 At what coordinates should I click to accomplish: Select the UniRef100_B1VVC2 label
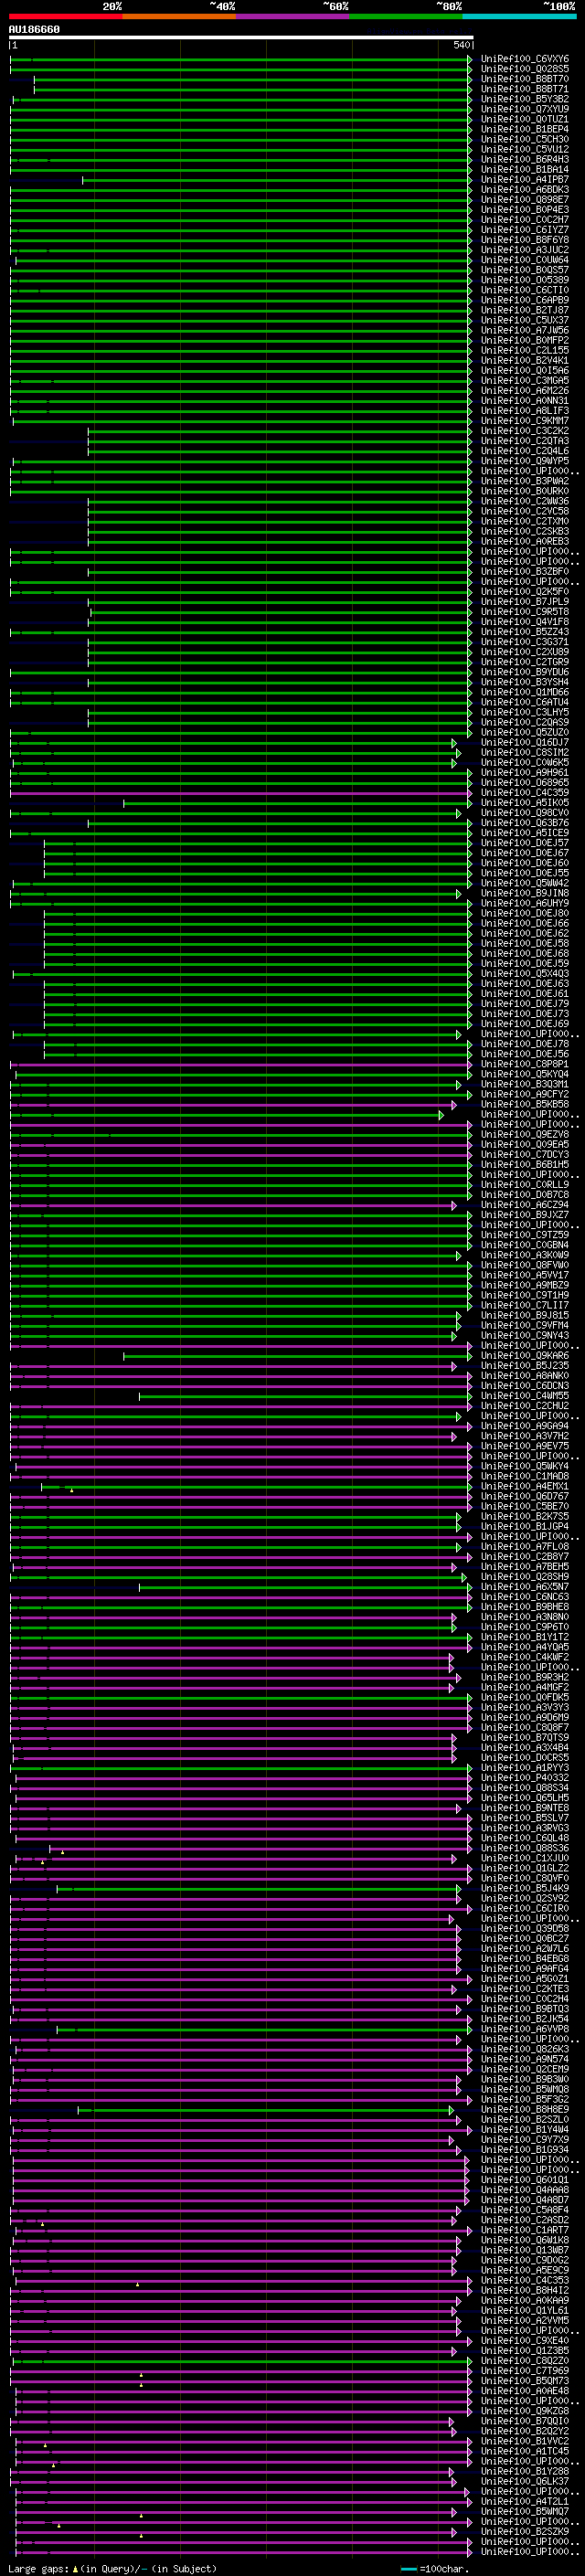pyautogui.click(x=525, y=2441)
